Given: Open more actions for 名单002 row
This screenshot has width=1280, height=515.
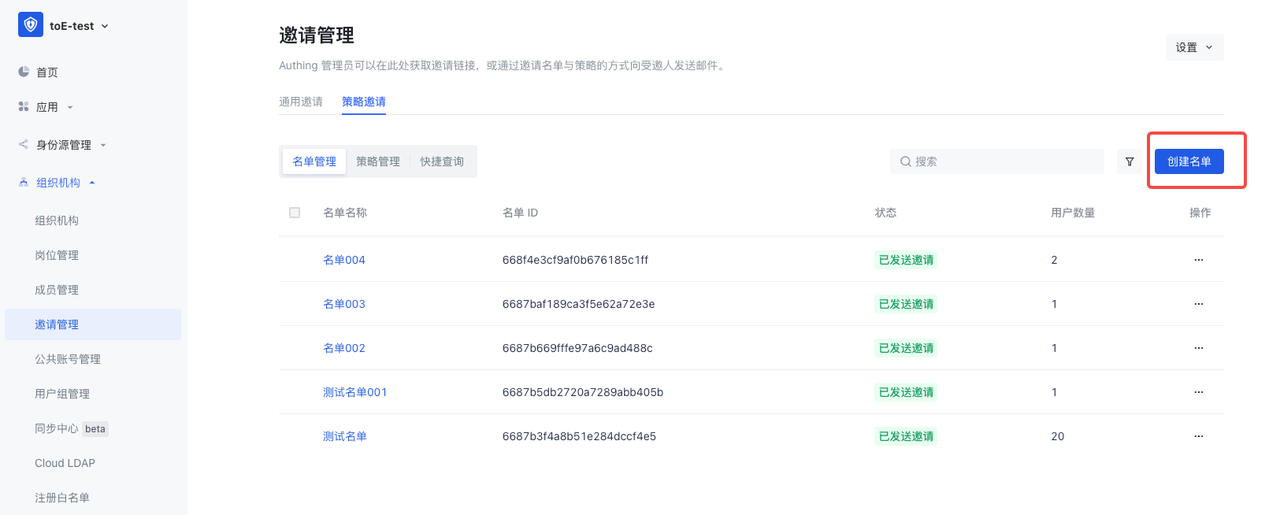Looking at the screenshot, I should 1198,348.
